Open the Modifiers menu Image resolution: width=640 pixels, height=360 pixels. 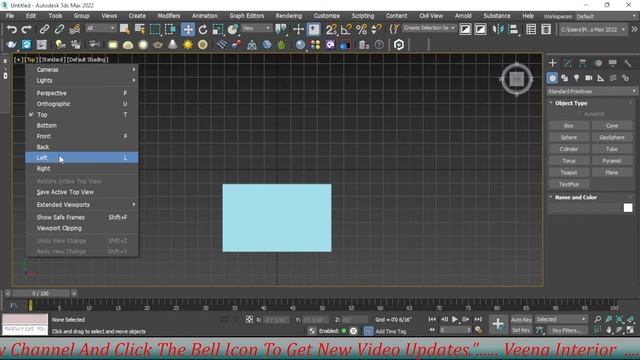(x=169, y=16)
